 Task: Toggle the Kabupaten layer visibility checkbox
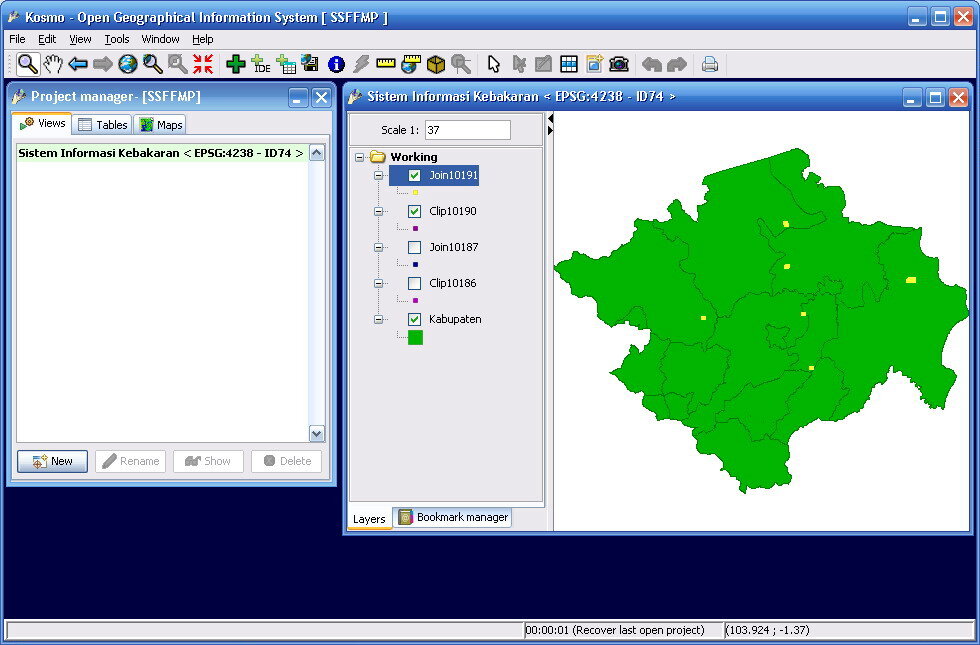pyautogui.click(x=415, y=319)
